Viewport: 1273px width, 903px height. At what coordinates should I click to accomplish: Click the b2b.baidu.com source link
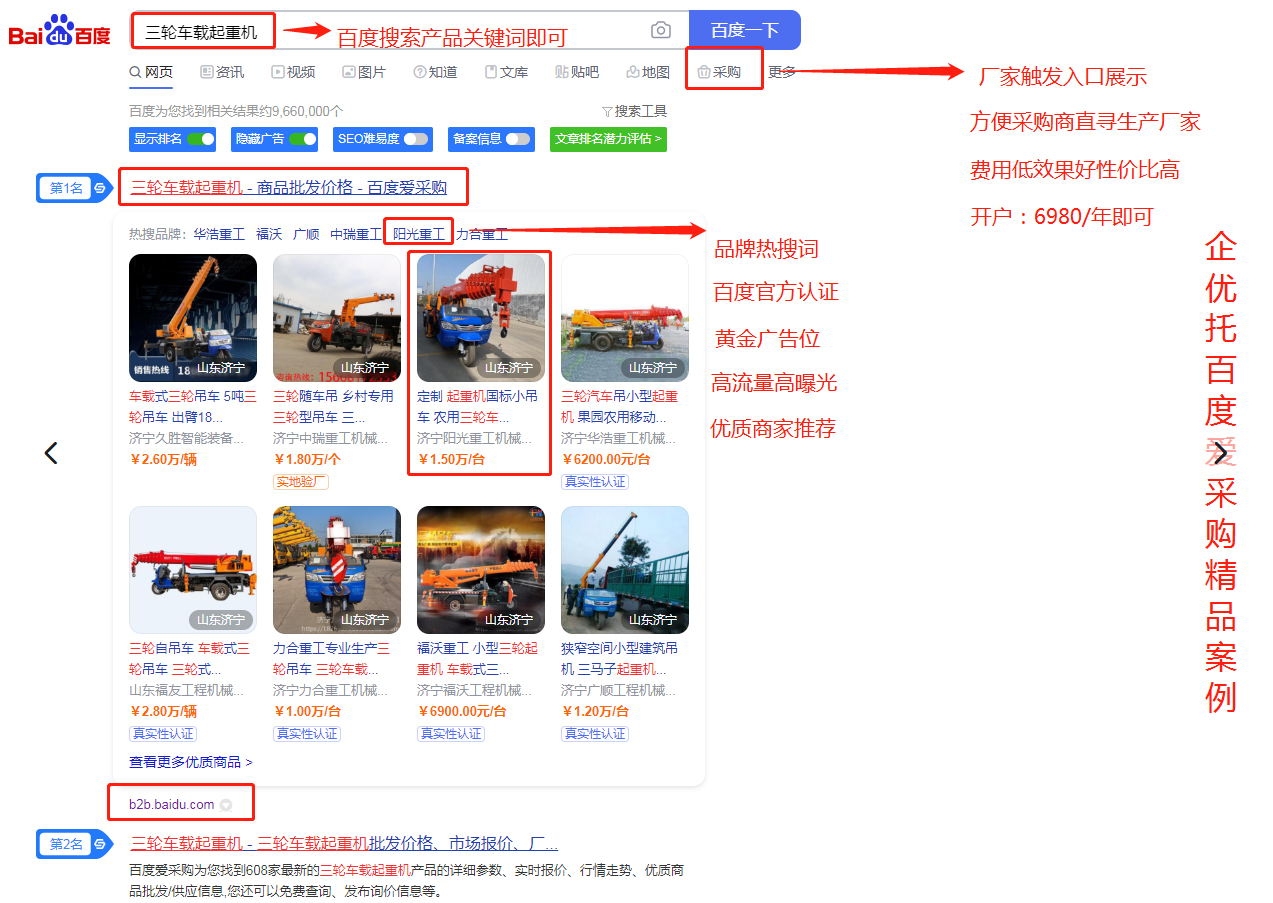[171, 804]
